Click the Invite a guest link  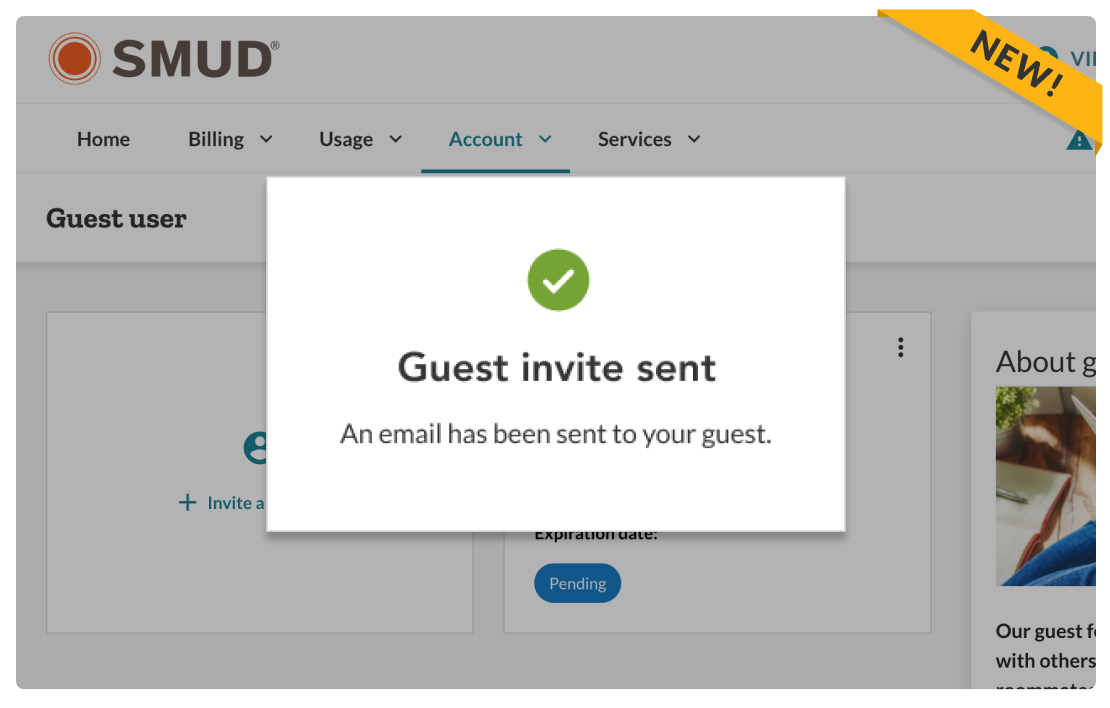click(x=233, y=502)
